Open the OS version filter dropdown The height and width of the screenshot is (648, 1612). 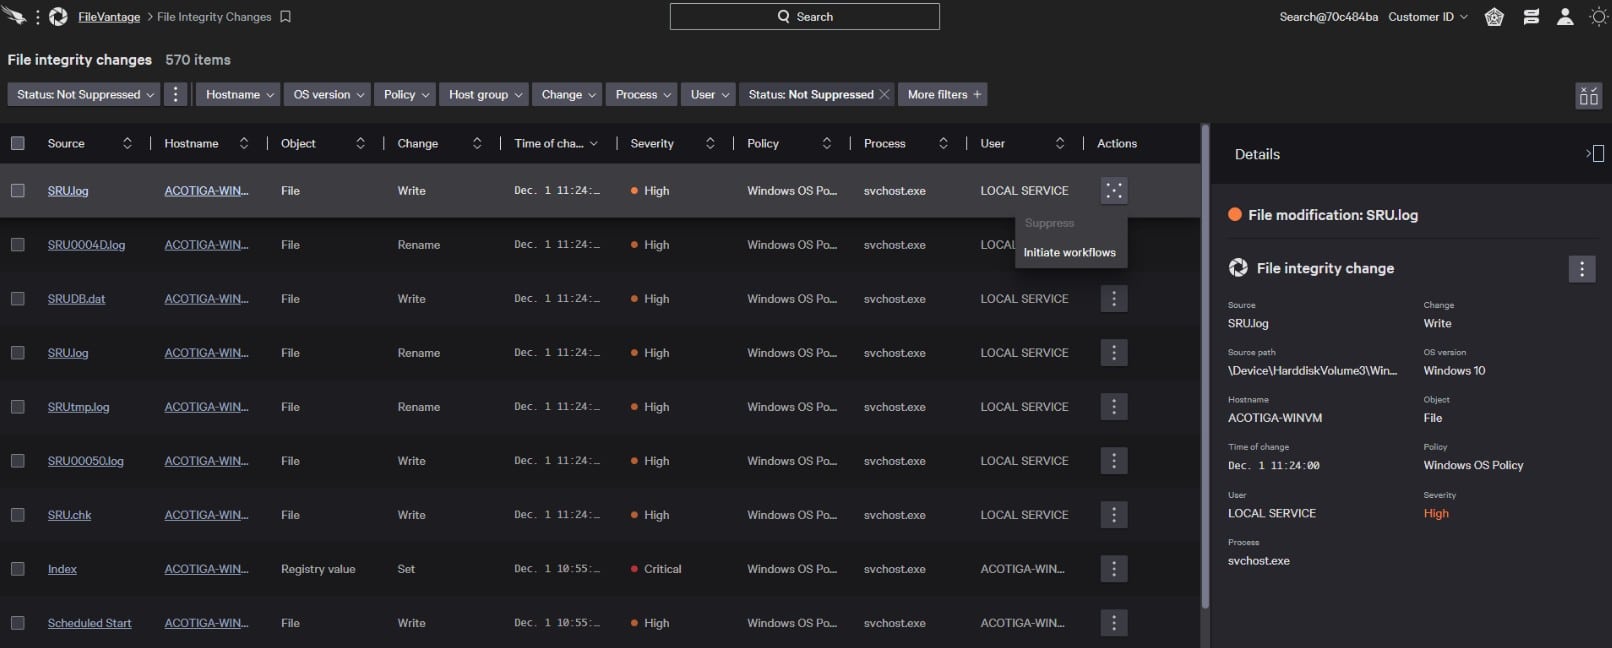point(328,94)
